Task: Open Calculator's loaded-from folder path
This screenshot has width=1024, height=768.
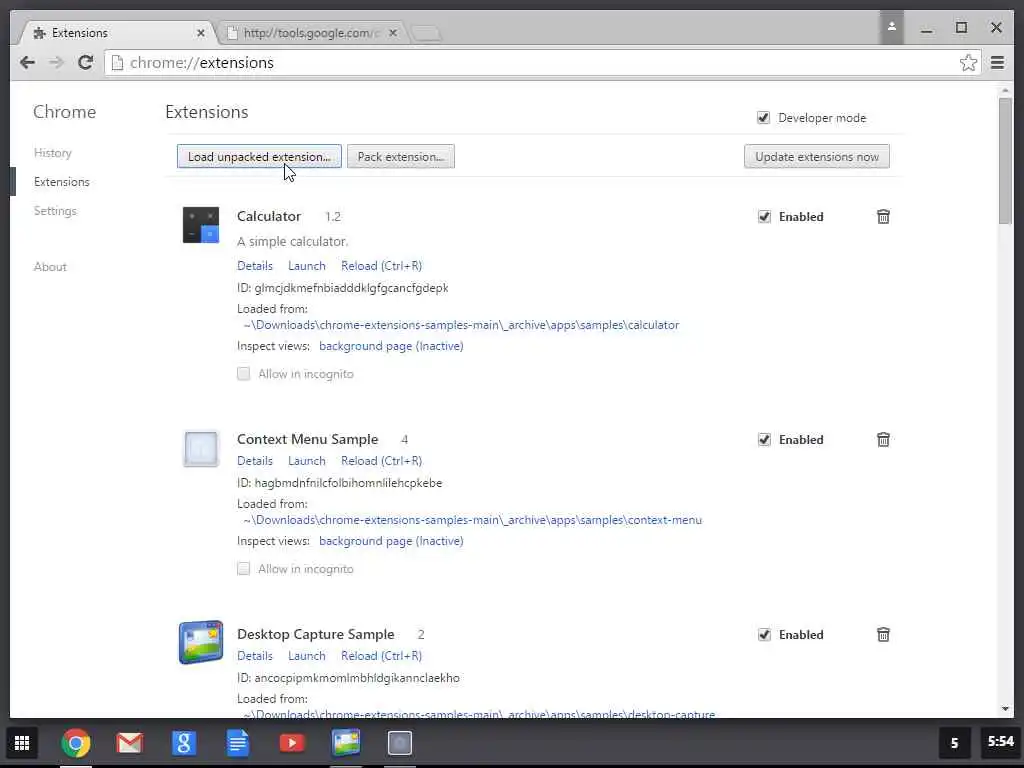Action: pos(461,325)
